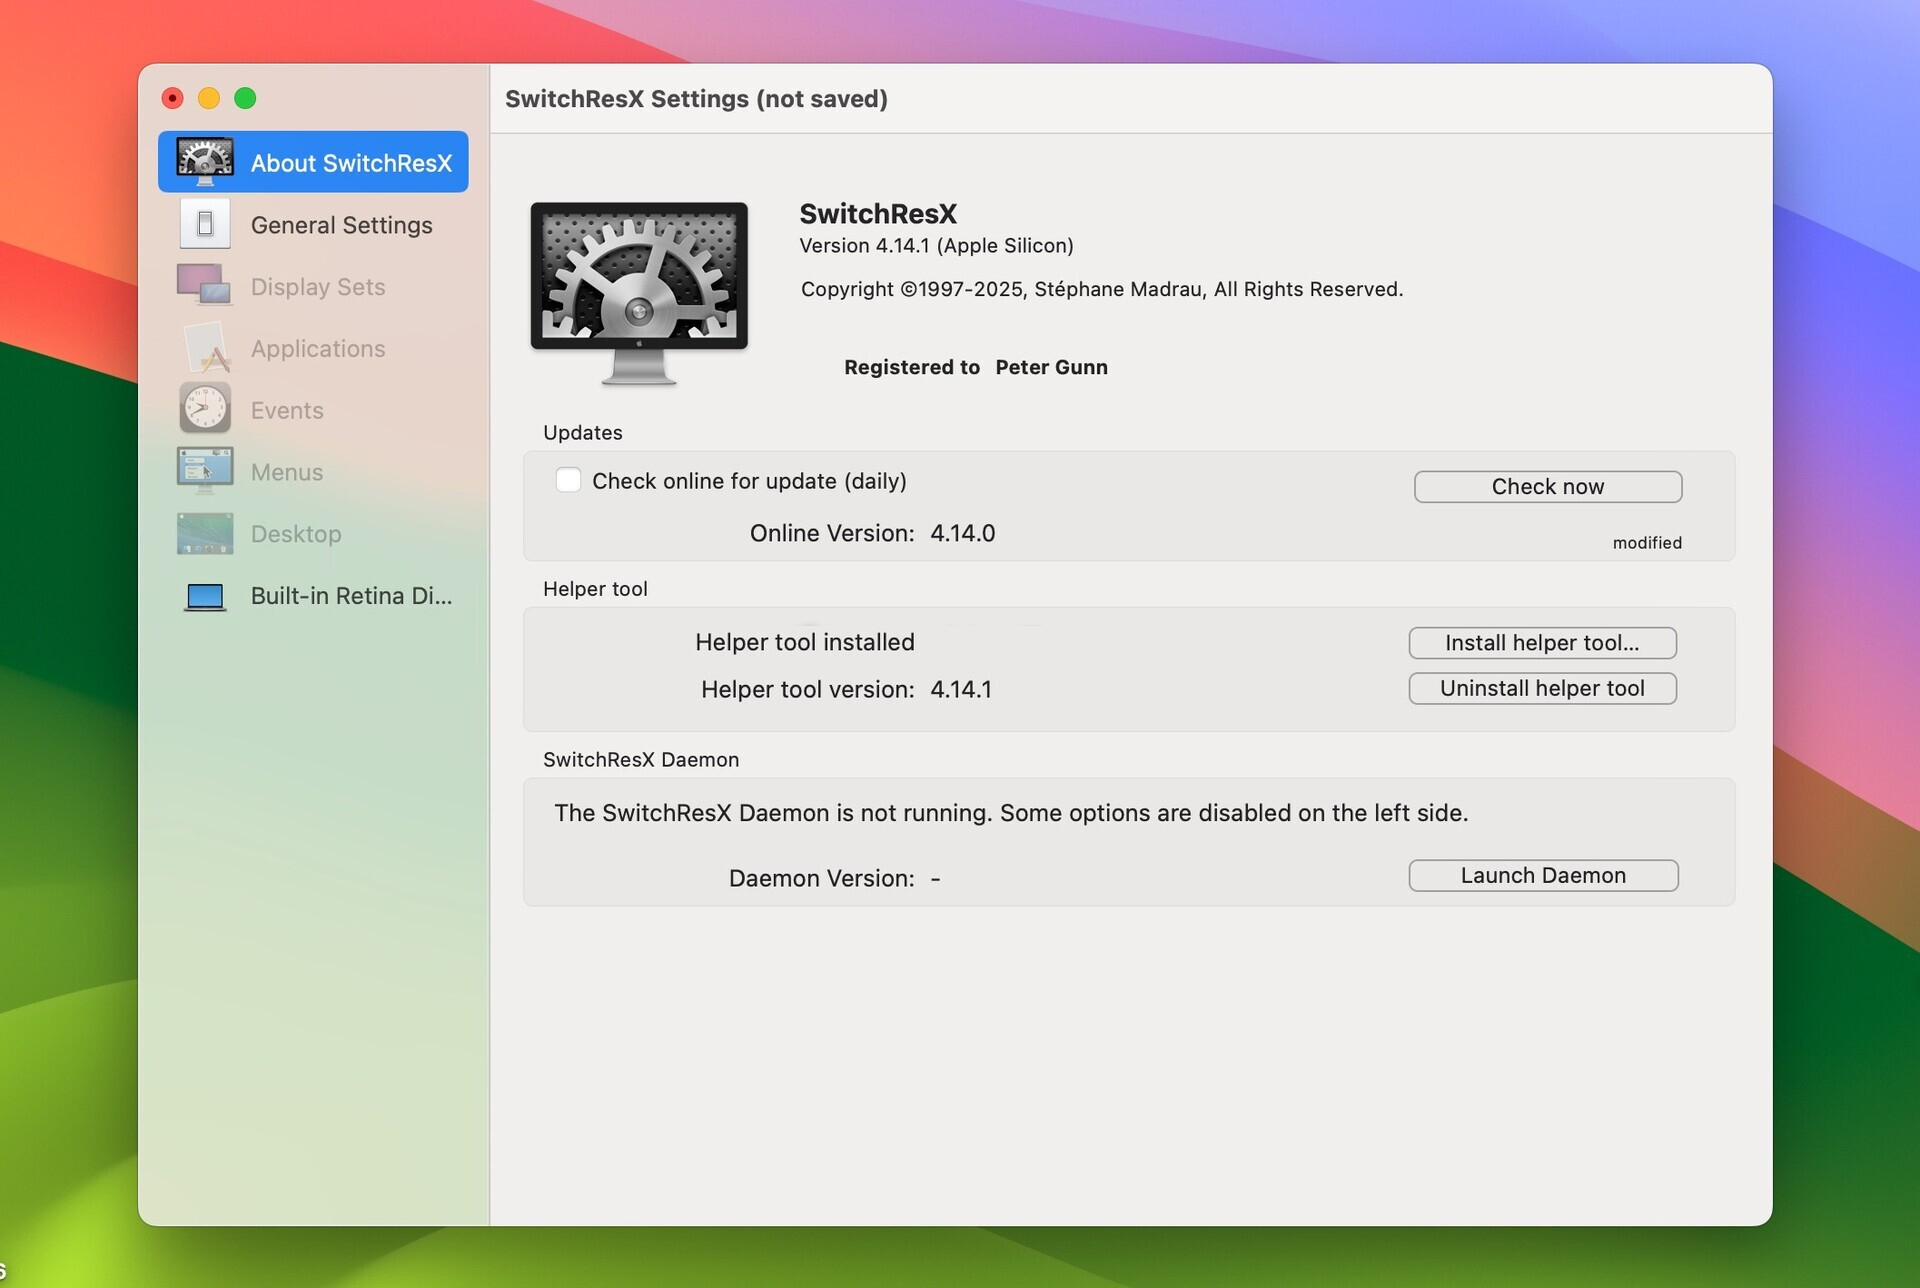The width and height of the screenshot is (1920, 1288).
Task: Click the Events clock icon
Action: 205,409
